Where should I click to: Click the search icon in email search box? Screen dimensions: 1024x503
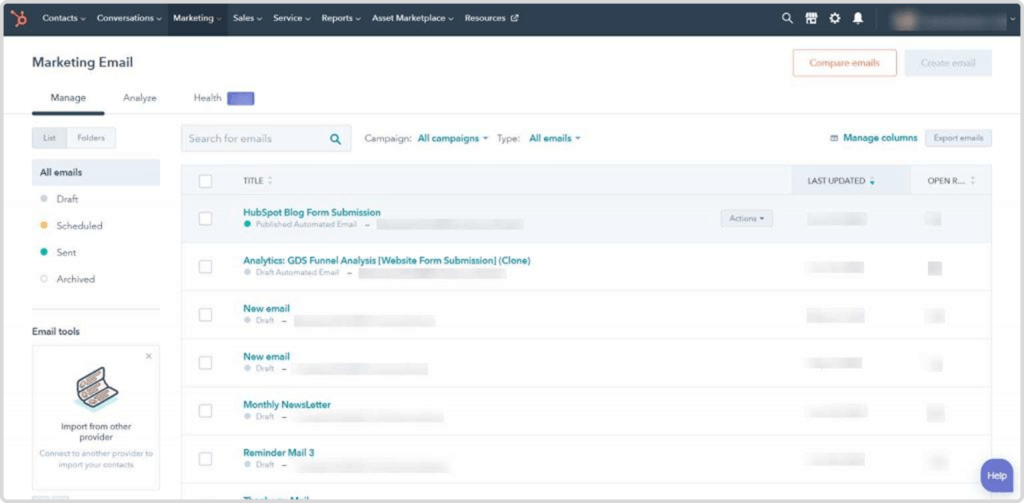[336, 138]
